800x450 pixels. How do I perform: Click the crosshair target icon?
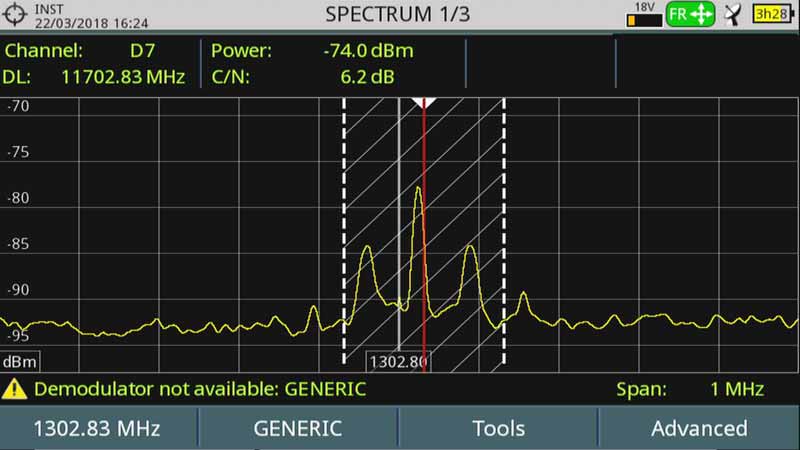pyautogui.click(x=15, y=14)
